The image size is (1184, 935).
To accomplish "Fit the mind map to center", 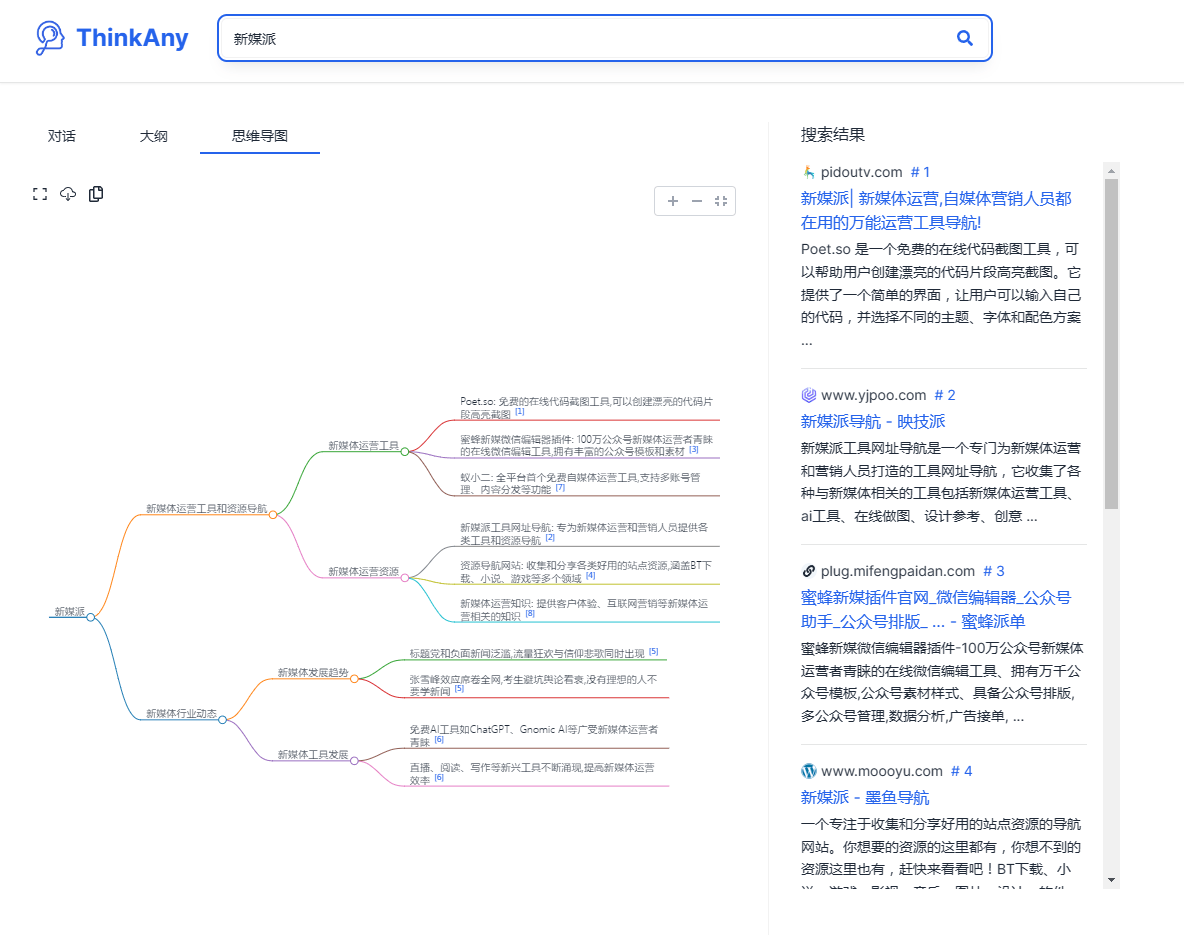I will (721, 200).
